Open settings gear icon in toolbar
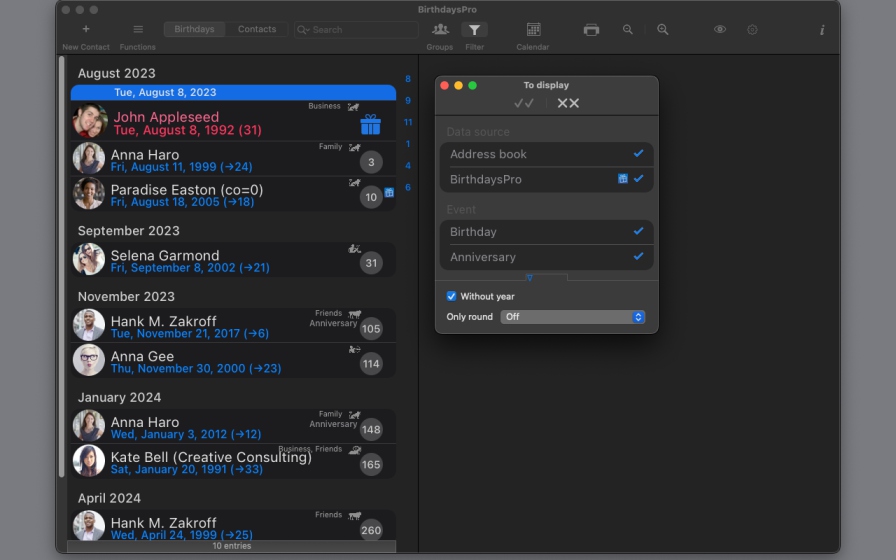This screenshot has width=896, height=560. (753, 30)
